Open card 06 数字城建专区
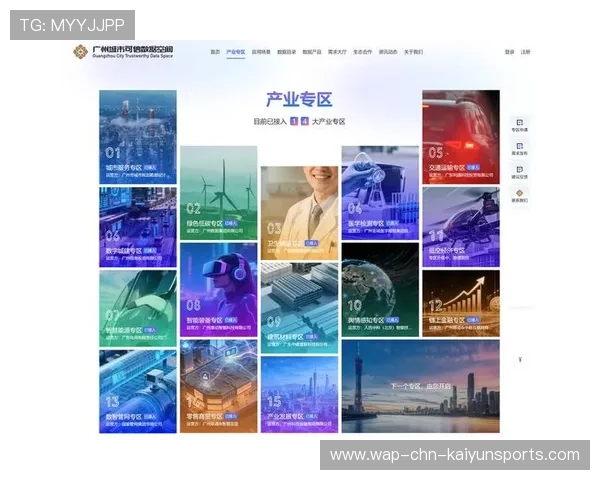This screenshot has height=480, width=600. pyautogui.click(x=138, y=227)
